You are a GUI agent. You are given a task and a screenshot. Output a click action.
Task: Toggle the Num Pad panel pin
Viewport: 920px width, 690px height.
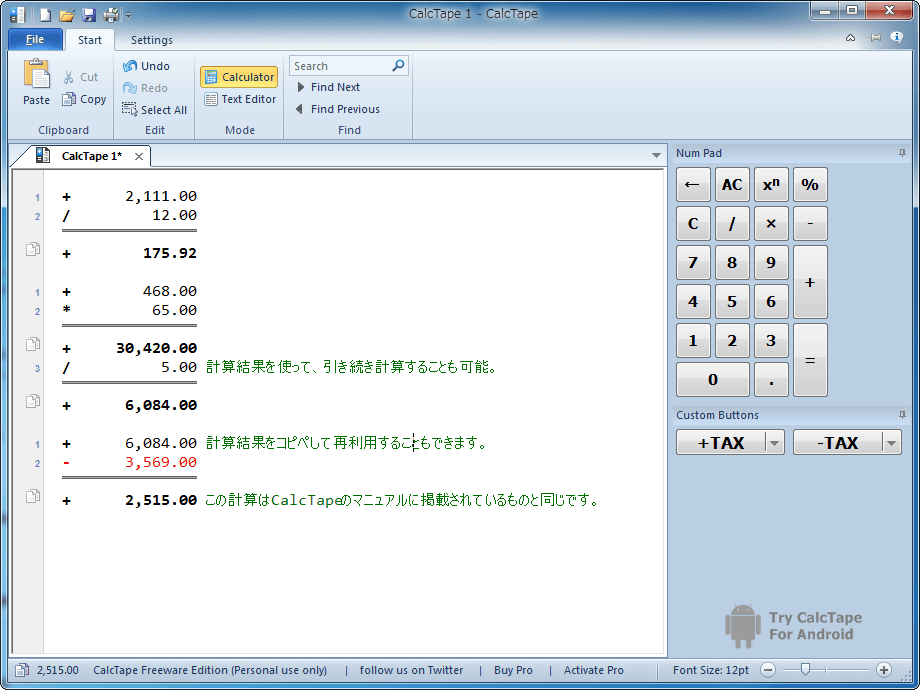902,153
